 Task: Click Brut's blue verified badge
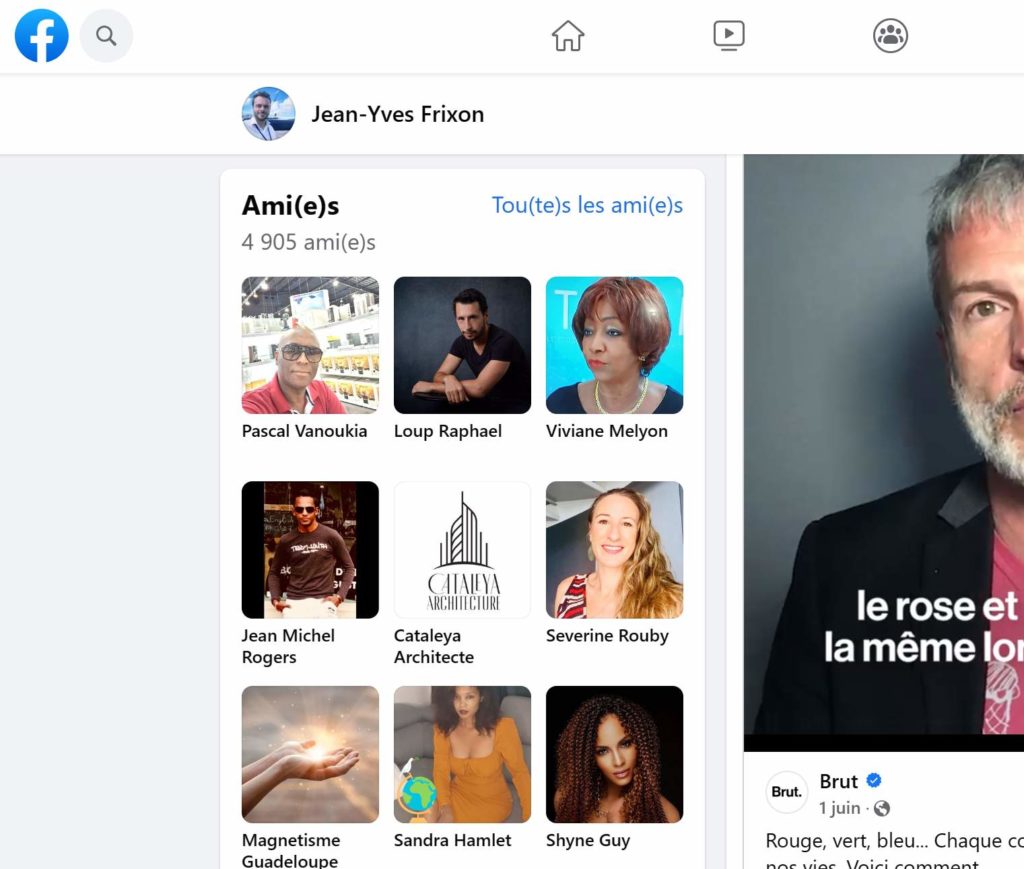click(x=874, y=780)
